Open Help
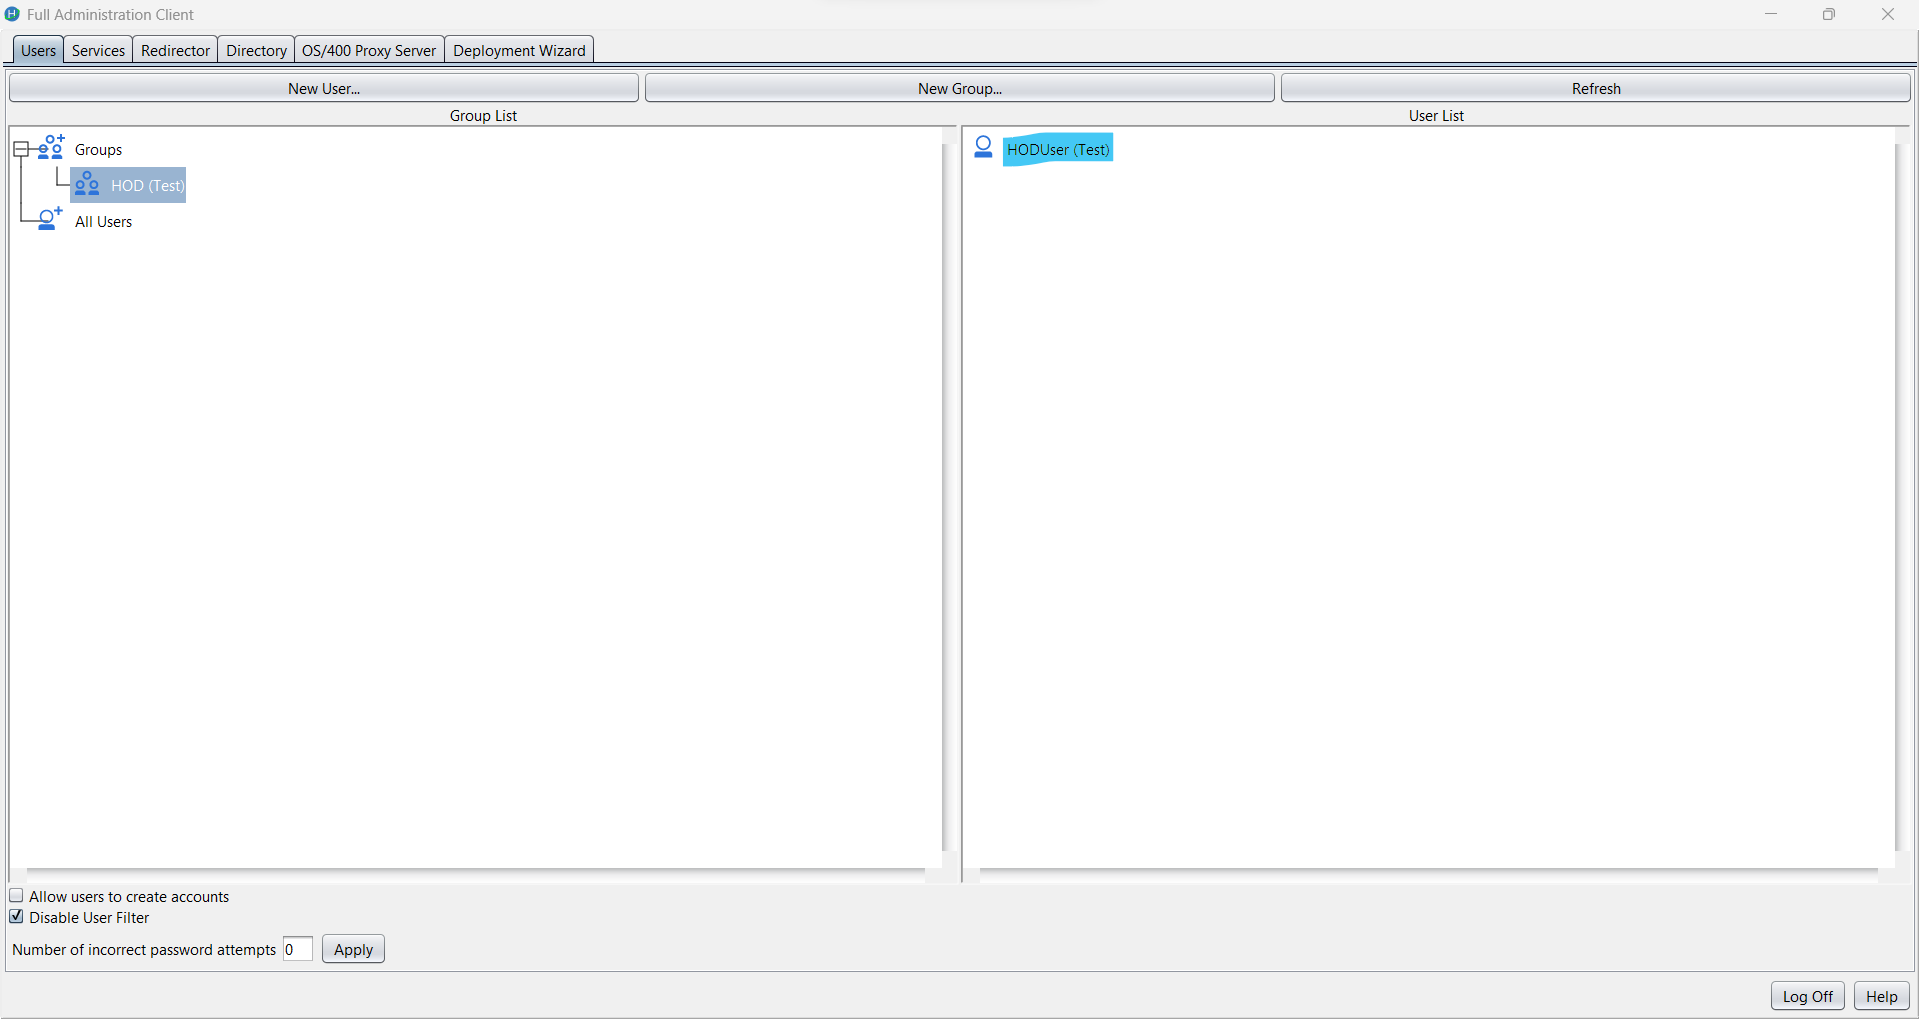 pyautogui.click(x=1880, y=995)
